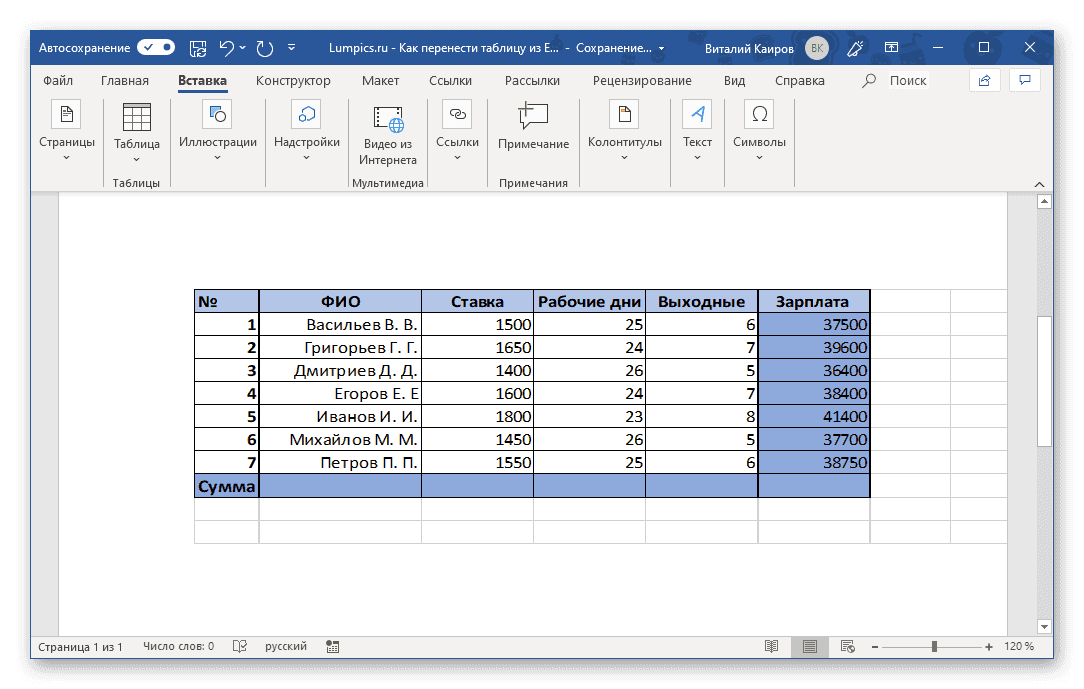Switch to the Конструктор tab
The width and height of the screenshot is (1084, 689).
[x=295, y=80]
